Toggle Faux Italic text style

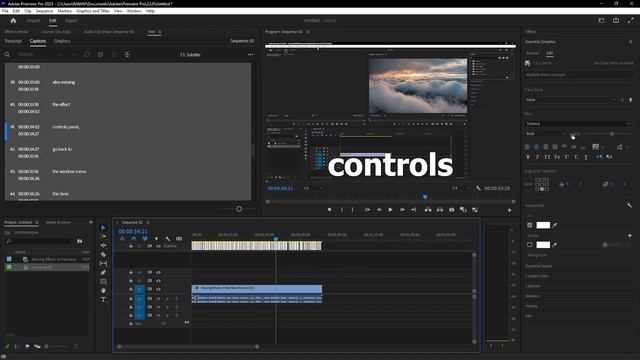tap(538, 157)
